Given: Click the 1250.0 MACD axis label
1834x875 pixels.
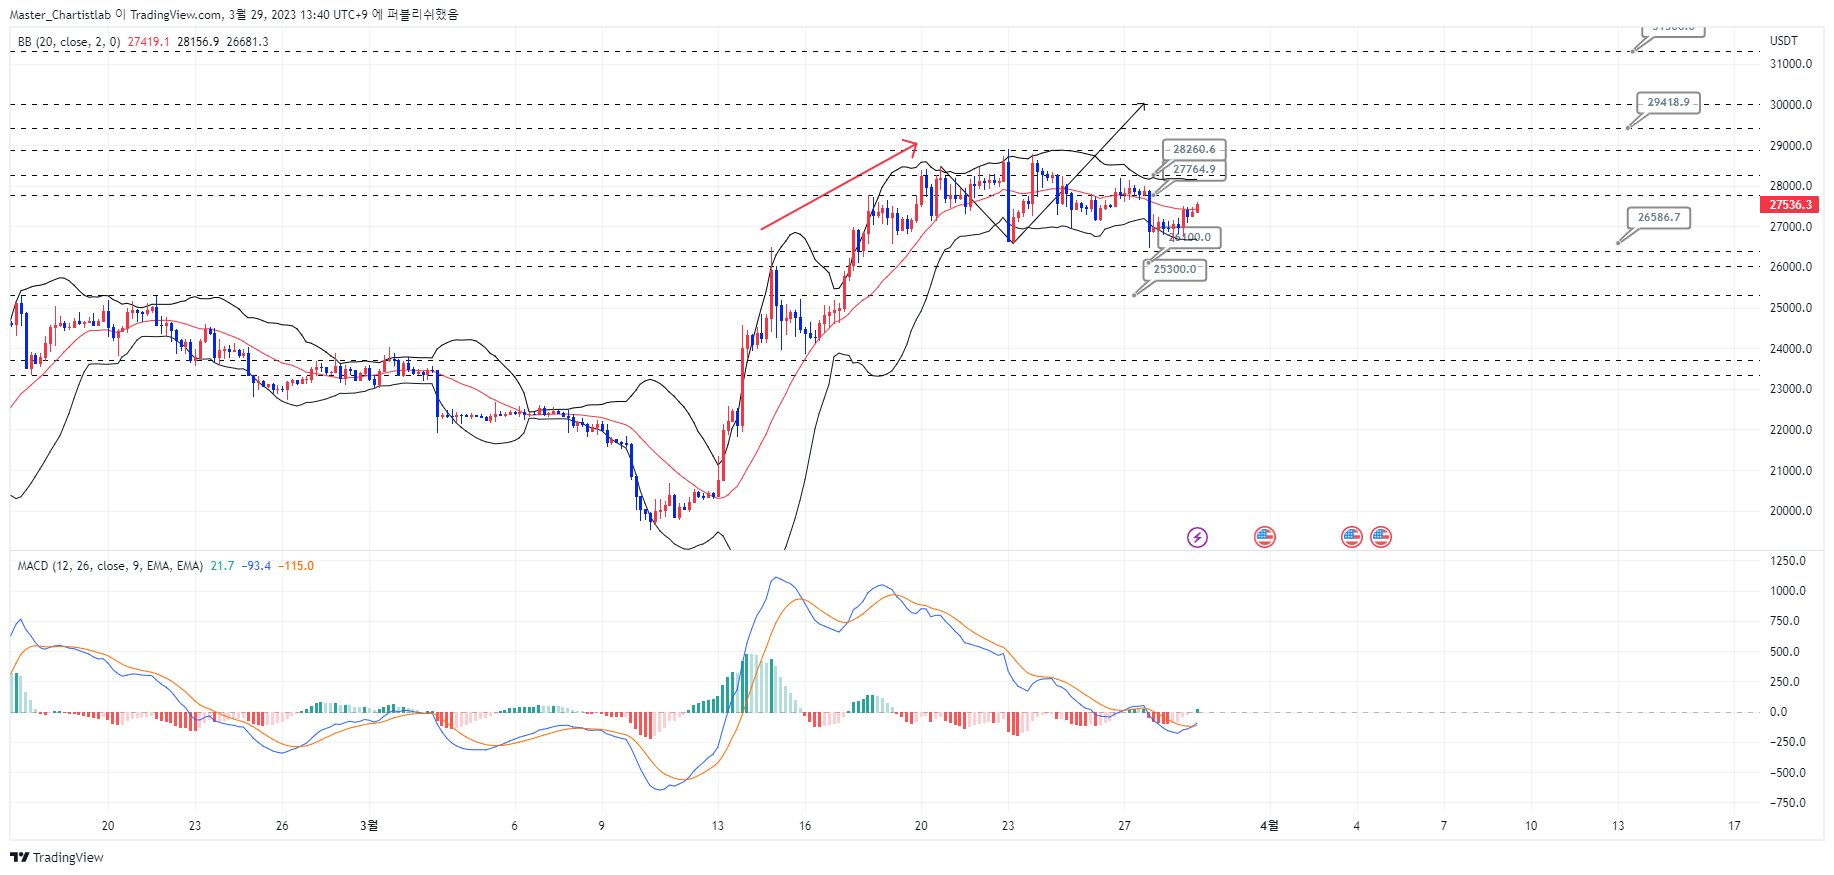Looking at the screenshot, I should pyautogui.click(x=1788, y=561).
